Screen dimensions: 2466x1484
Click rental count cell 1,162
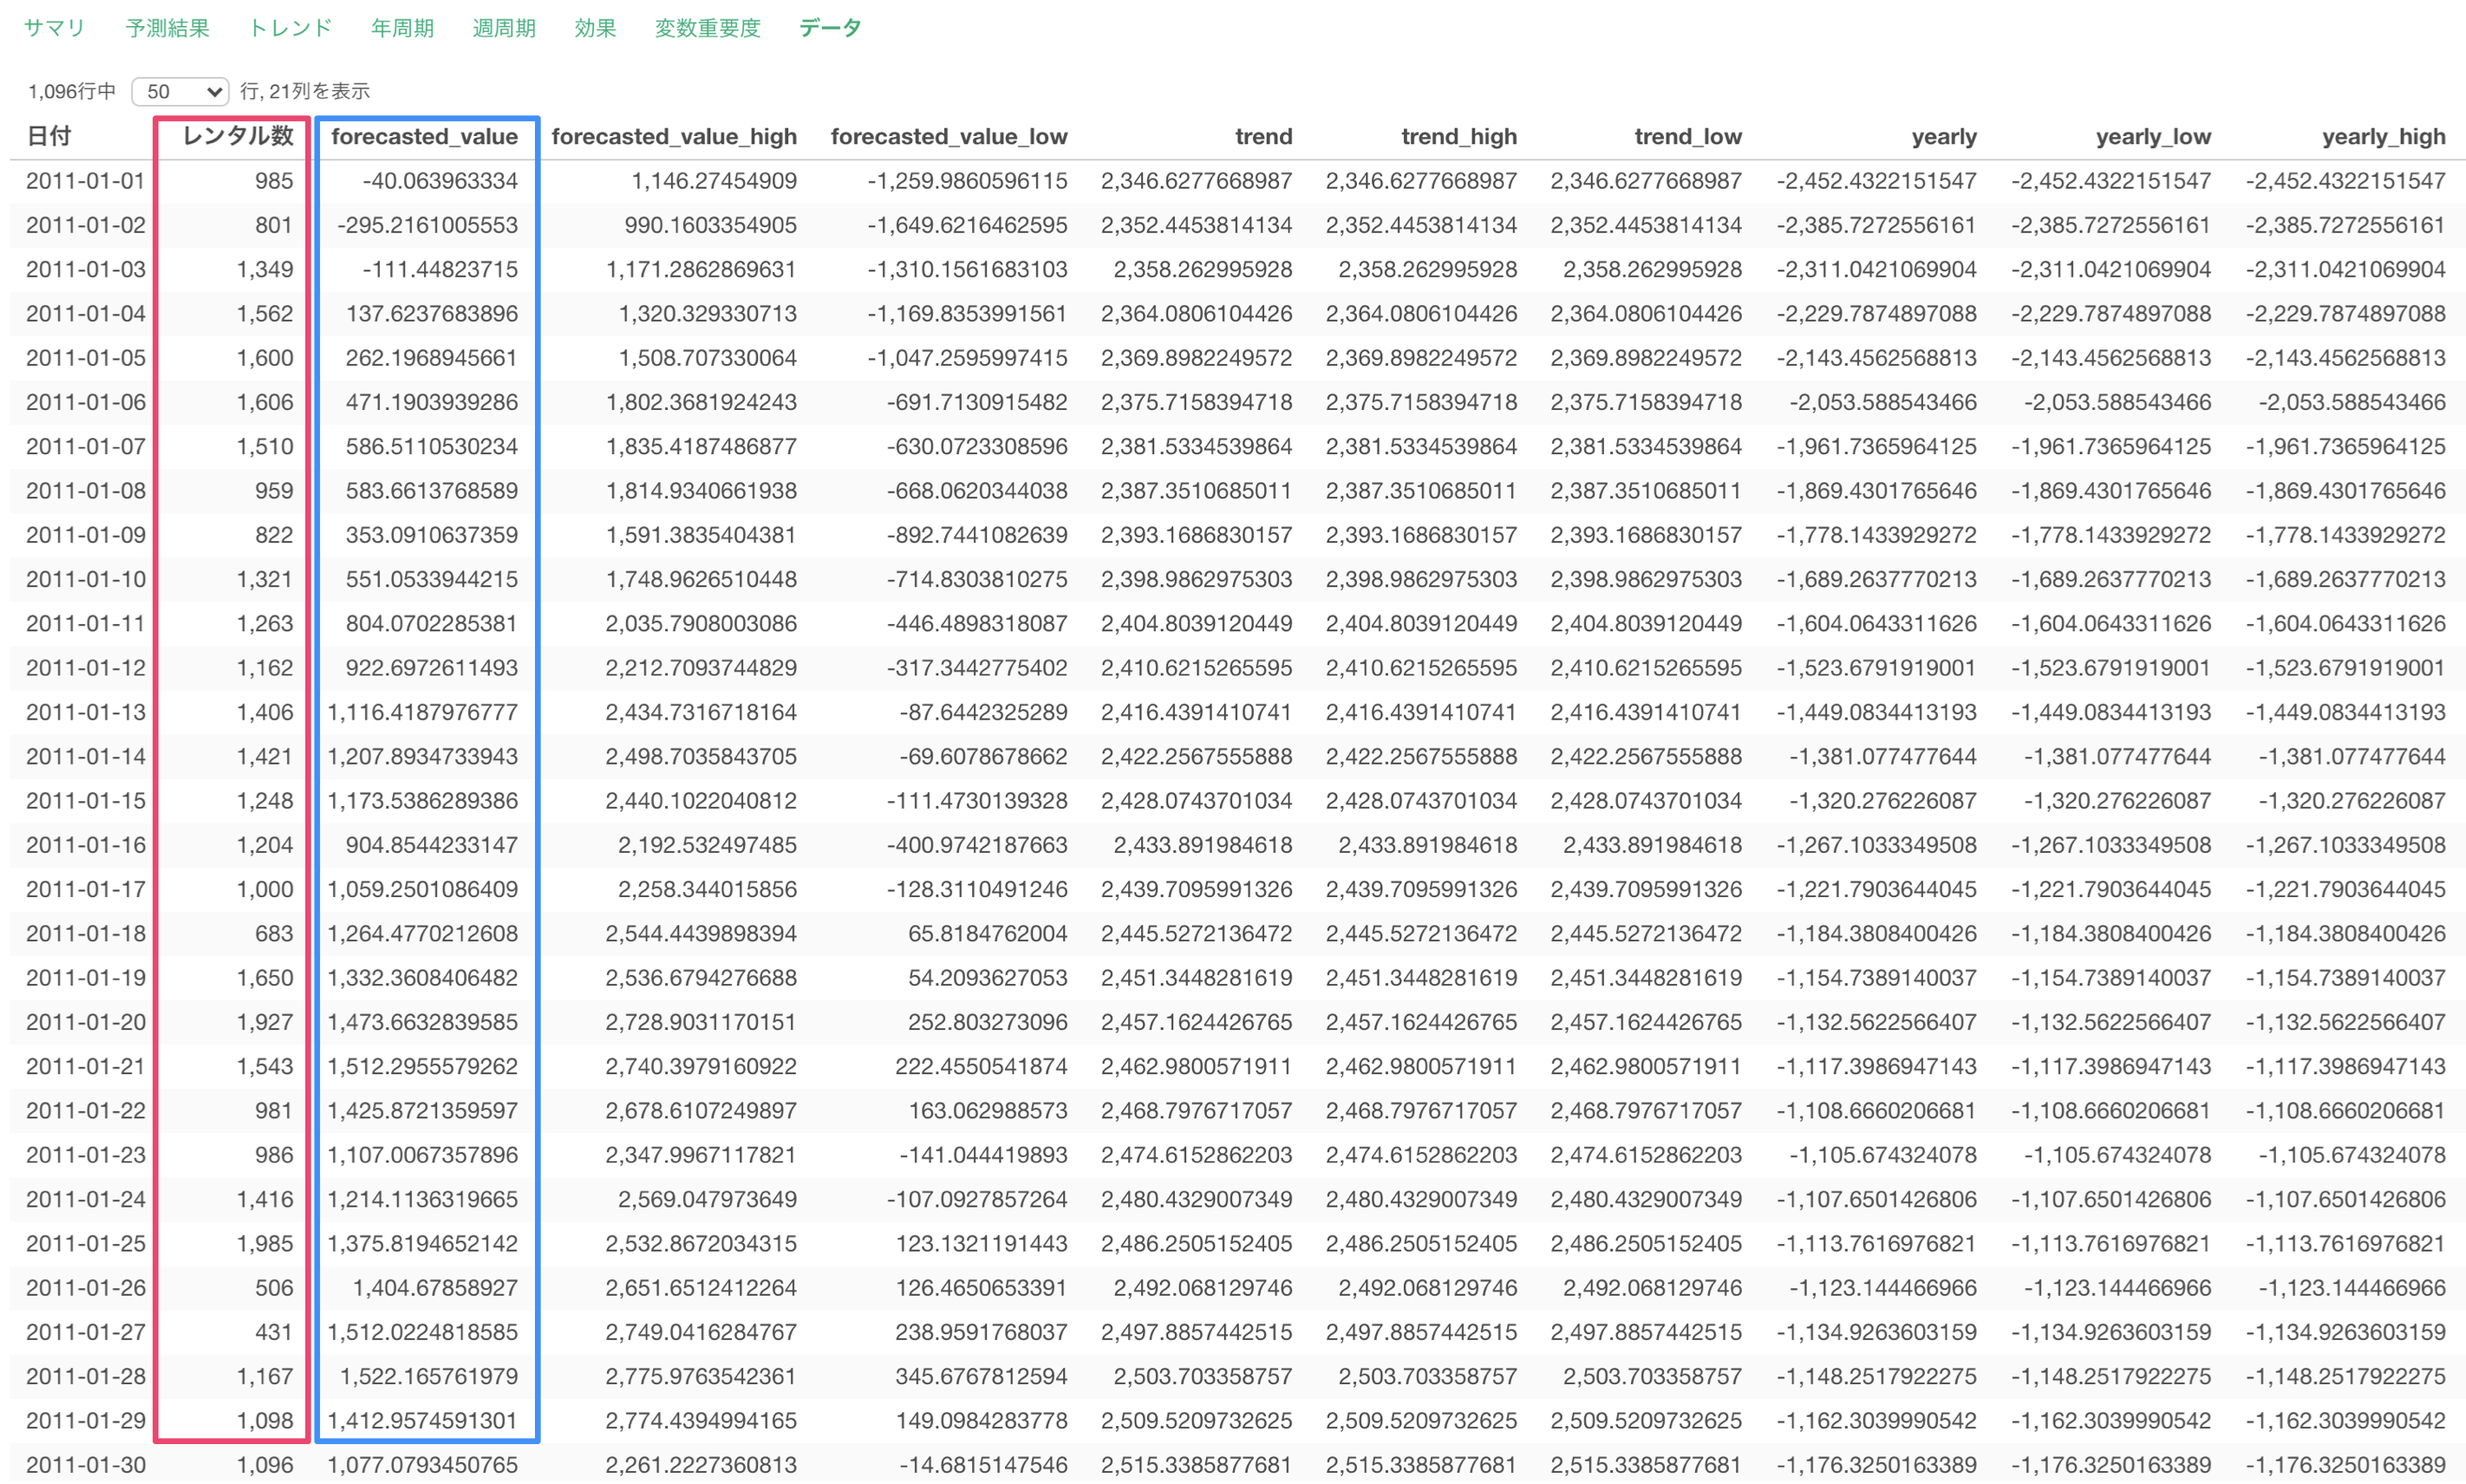[x=265, y=668]
